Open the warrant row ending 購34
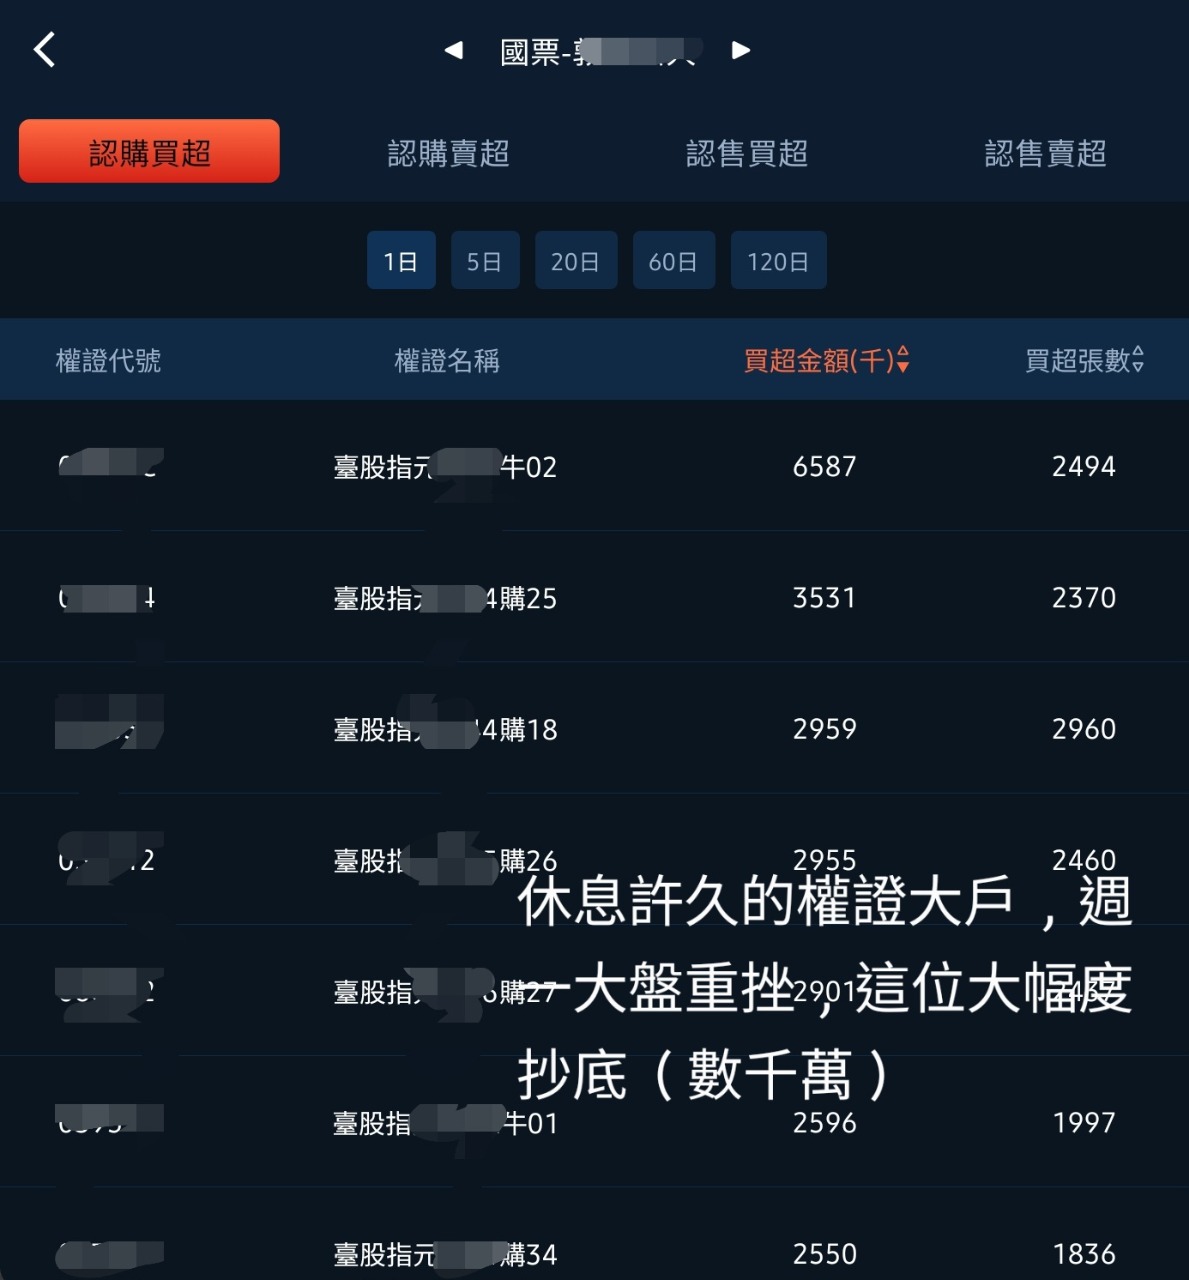 [594, 1240]
